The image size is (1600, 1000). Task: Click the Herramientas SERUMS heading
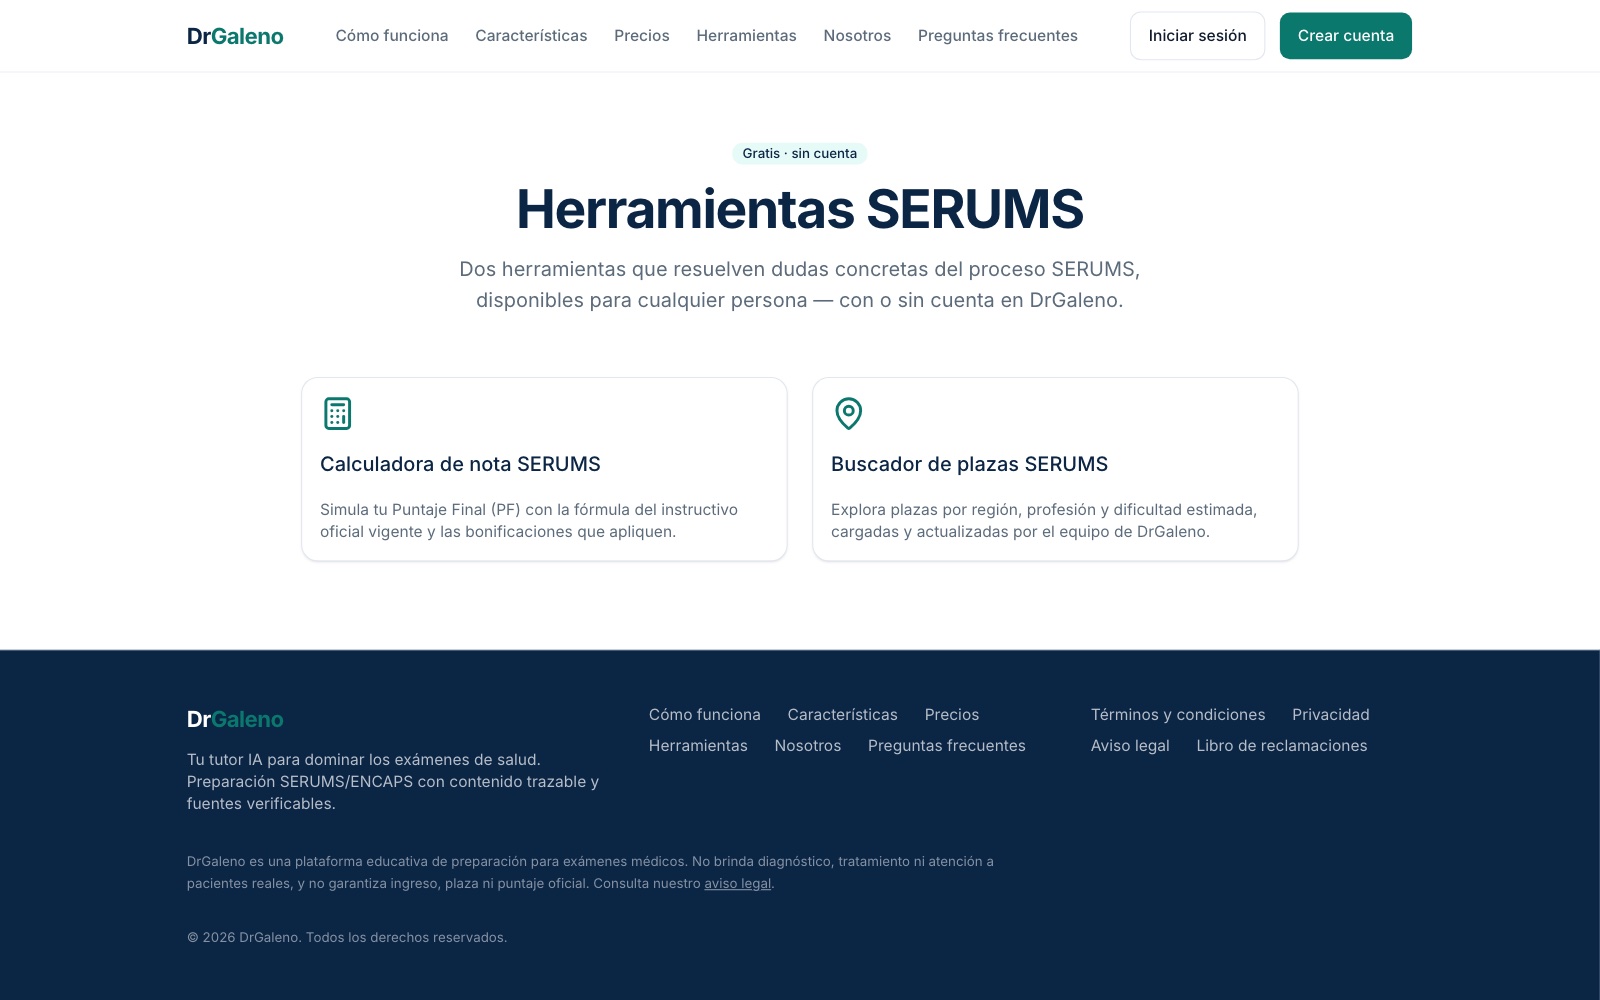(x=800, y=209)
